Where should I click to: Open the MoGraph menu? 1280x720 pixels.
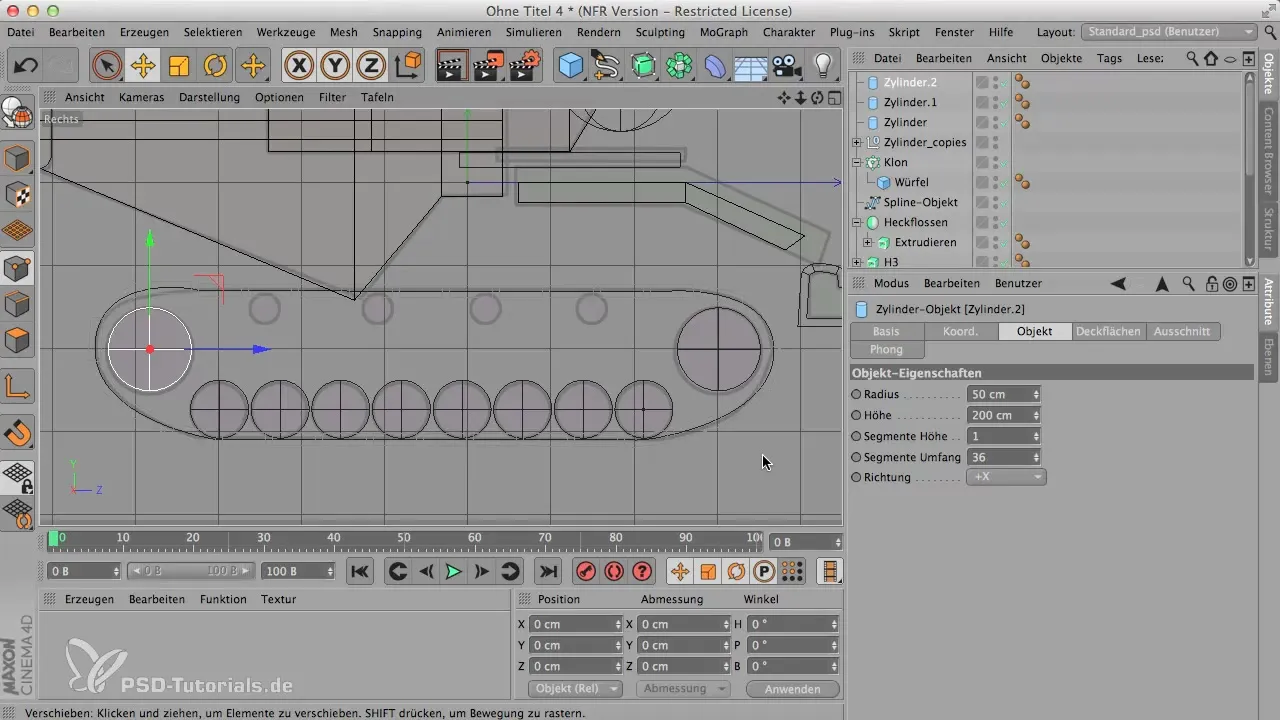tap(723, 32)
